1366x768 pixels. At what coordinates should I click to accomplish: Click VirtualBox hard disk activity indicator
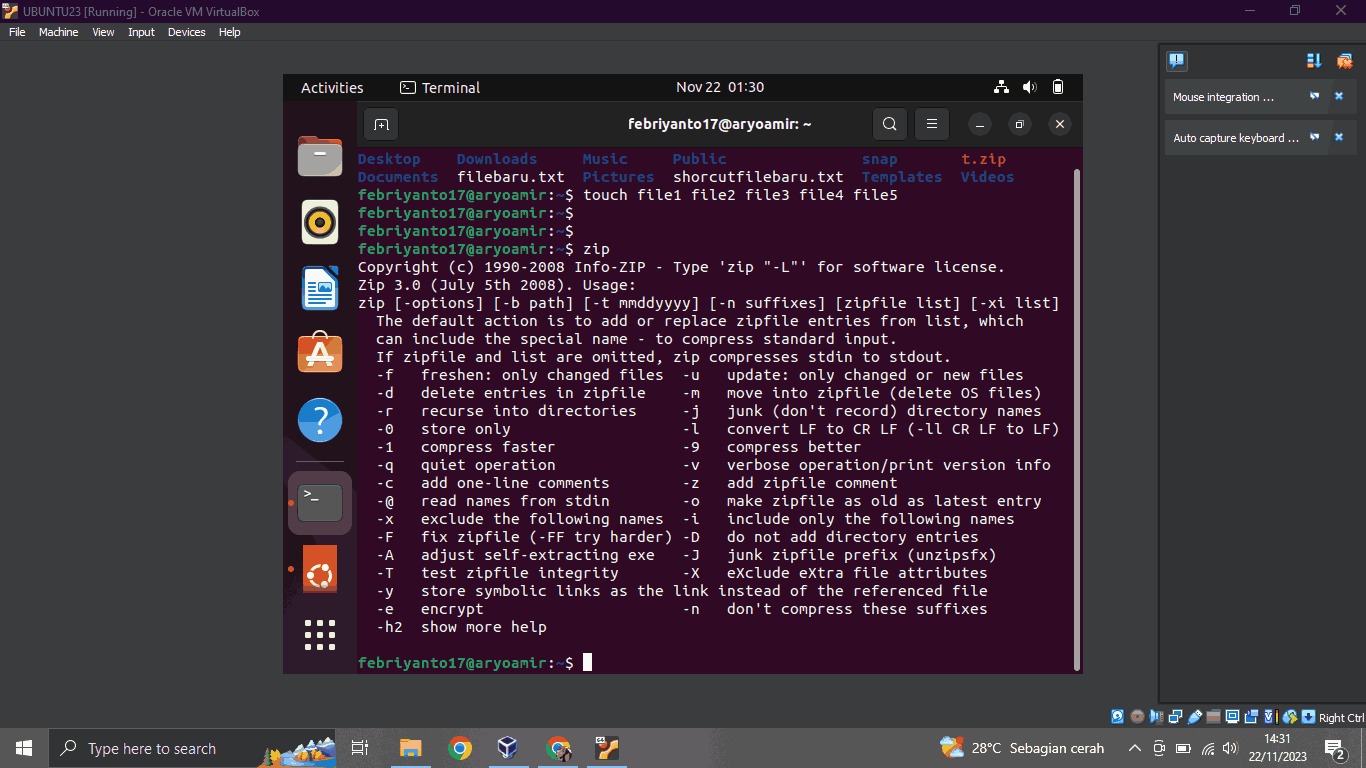tap(1117, 717)
